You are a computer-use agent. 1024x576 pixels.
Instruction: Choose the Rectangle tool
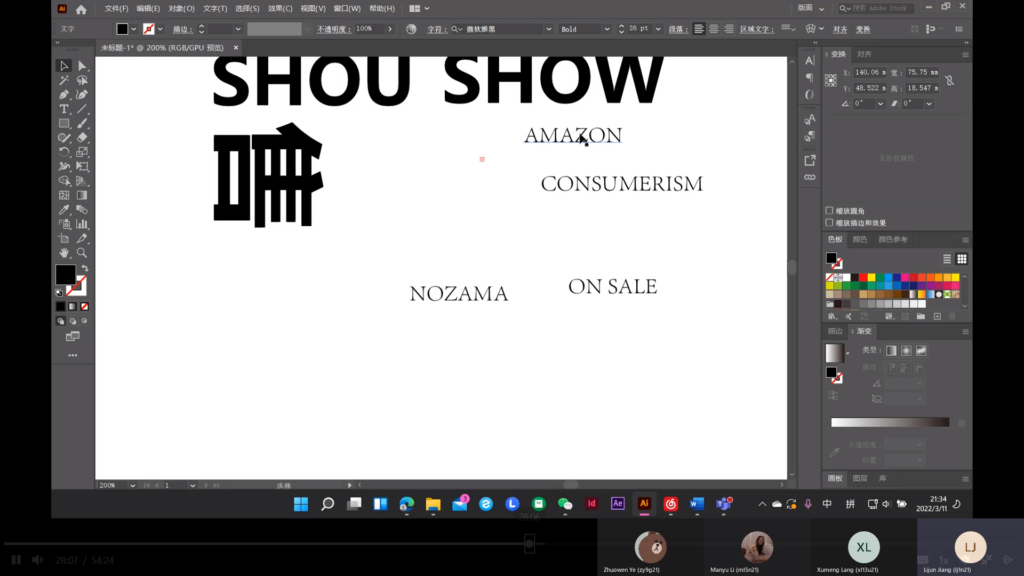(64, 123)
